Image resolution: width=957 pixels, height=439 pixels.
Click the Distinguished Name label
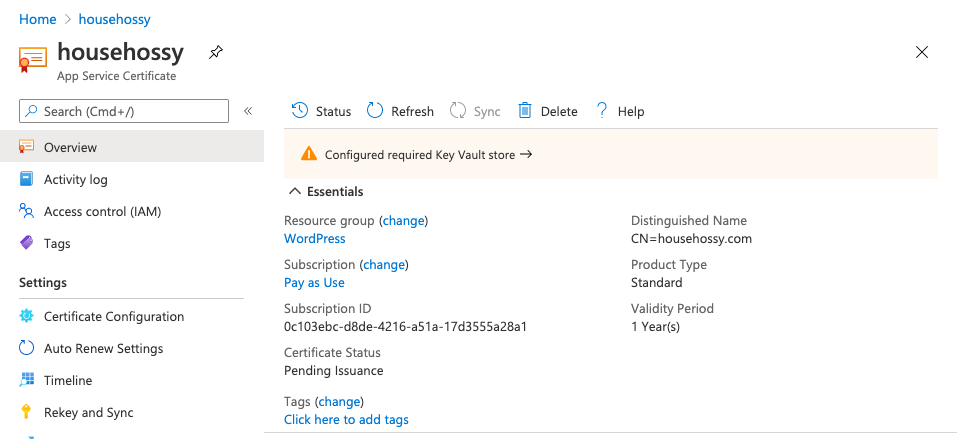coord(688,221)
